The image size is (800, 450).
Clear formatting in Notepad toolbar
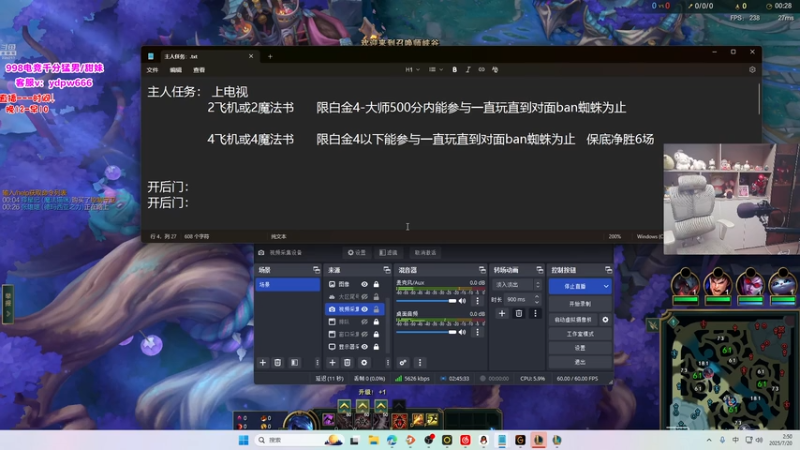coord(494,70)
